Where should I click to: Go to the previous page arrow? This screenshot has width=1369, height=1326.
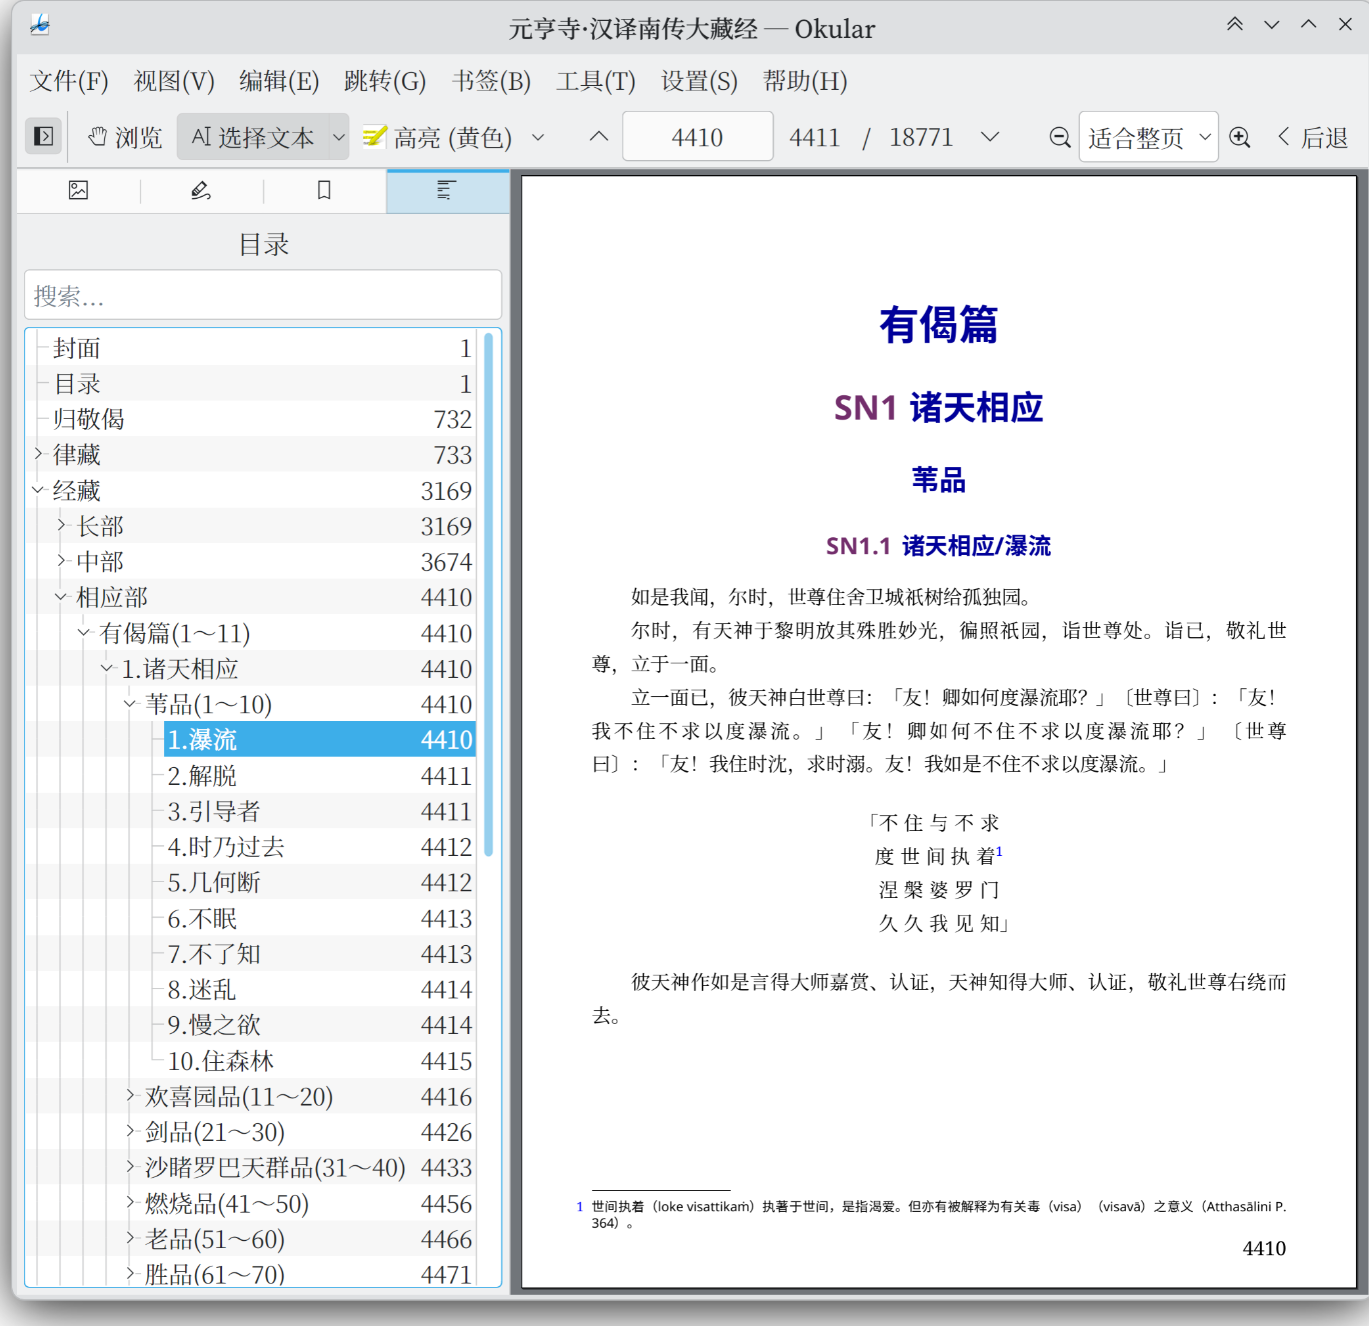598,137
